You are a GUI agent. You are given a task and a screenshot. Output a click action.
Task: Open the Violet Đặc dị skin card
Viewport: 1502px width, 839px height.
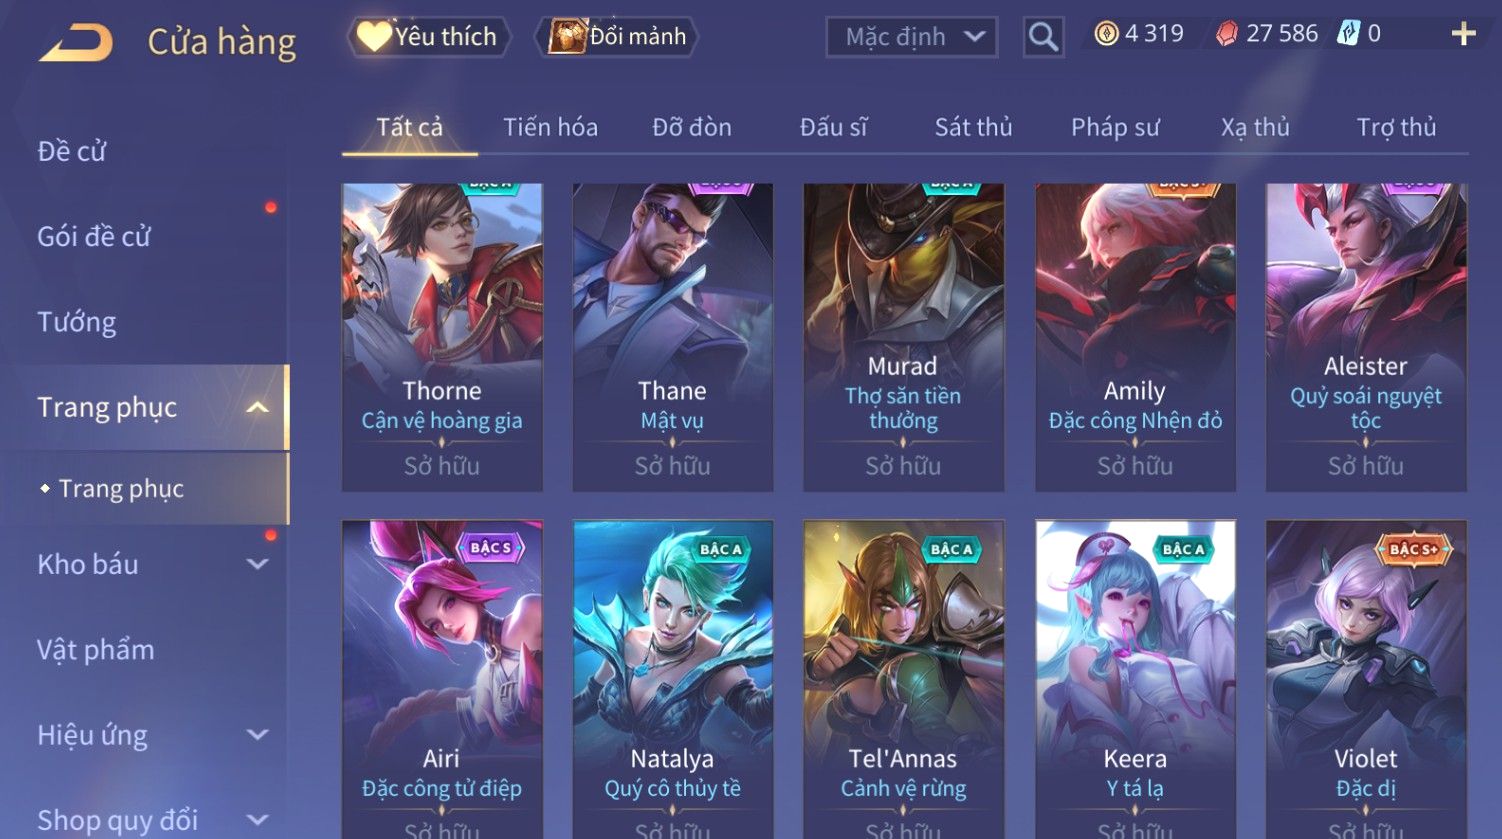click(x=1366, y=679)
